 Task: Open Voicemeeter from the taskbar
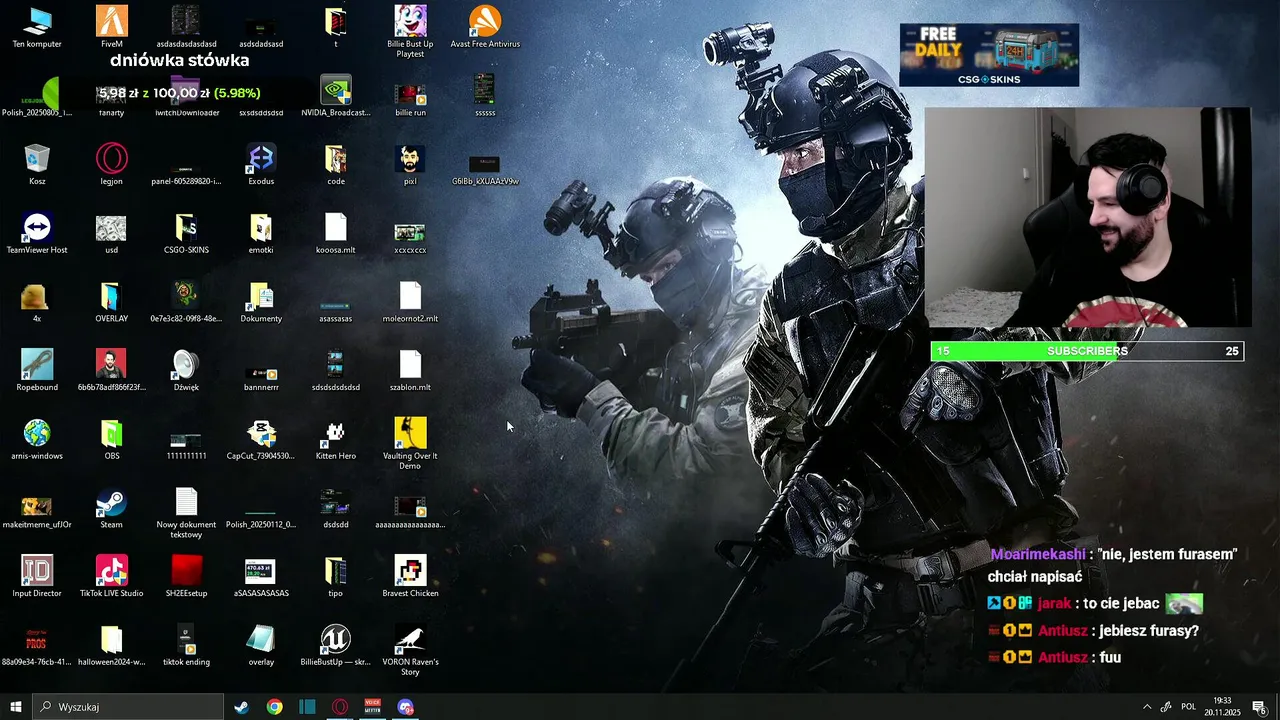(x=373, y=707)
